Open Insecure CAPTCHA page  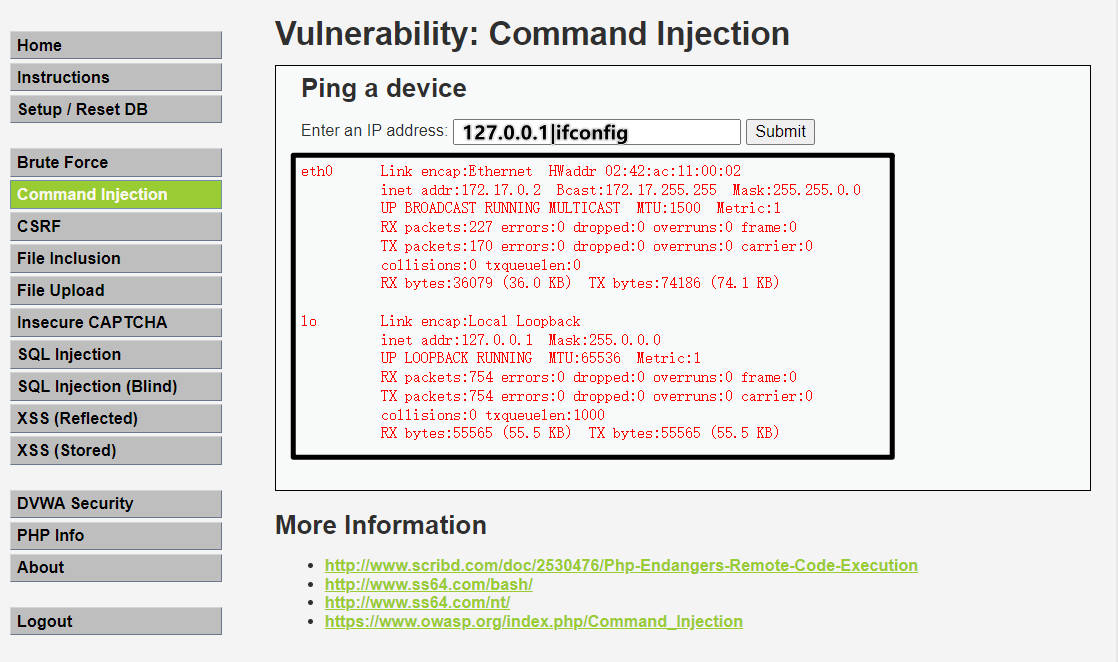(x=116, y=322)
